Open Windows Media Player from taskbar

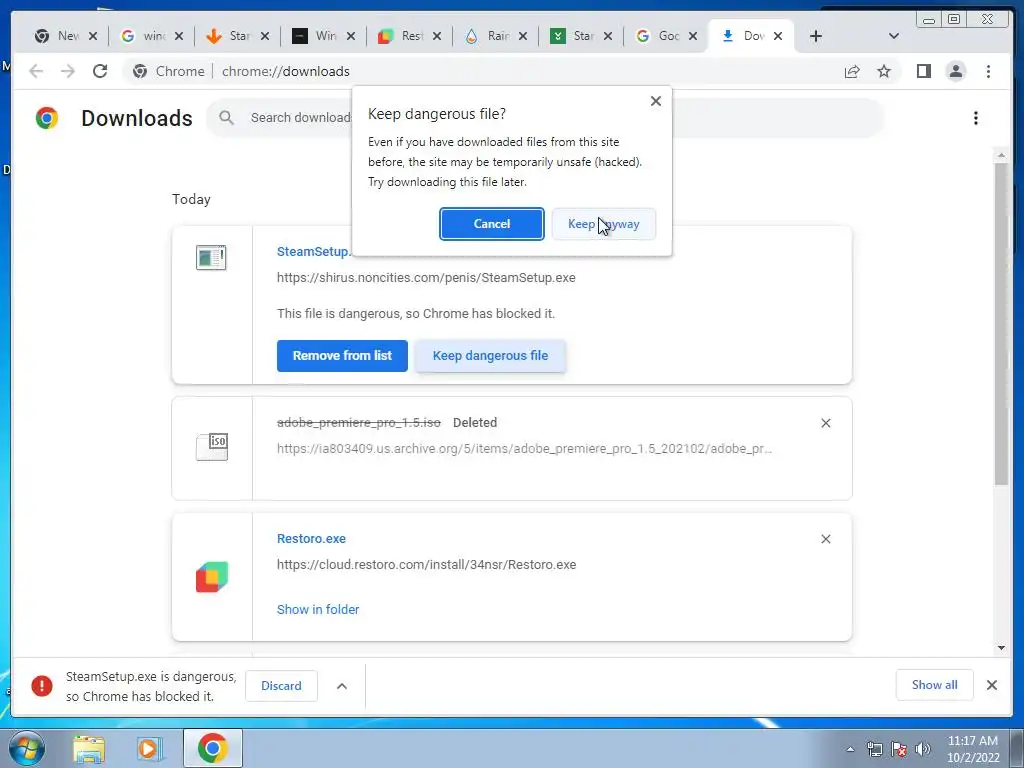click(x=148, y=748)
